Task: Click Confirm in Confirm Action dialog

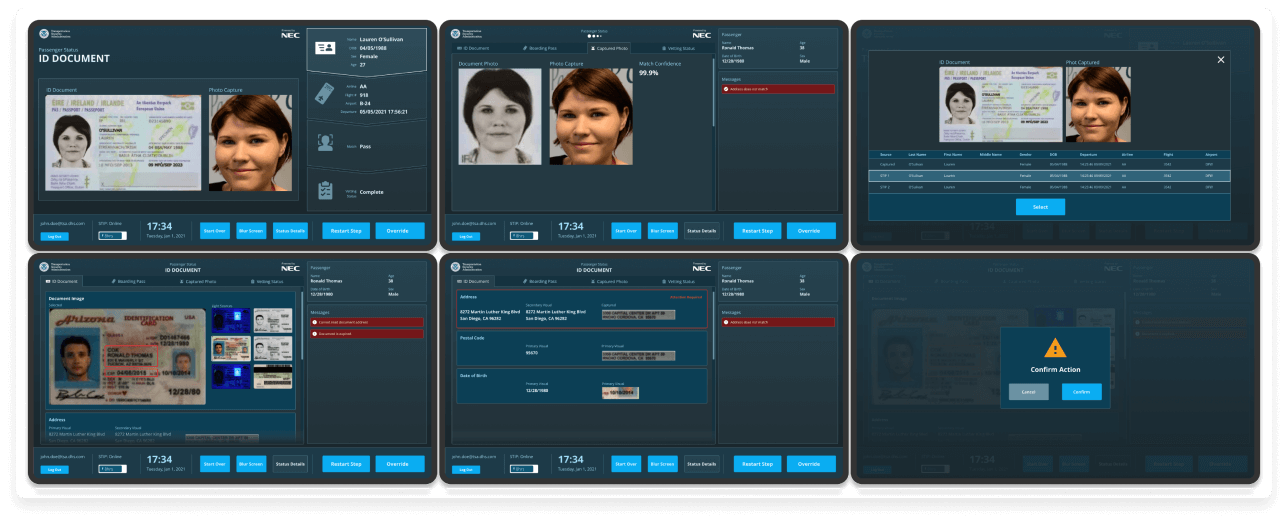Action: [x=1081, y=392]
